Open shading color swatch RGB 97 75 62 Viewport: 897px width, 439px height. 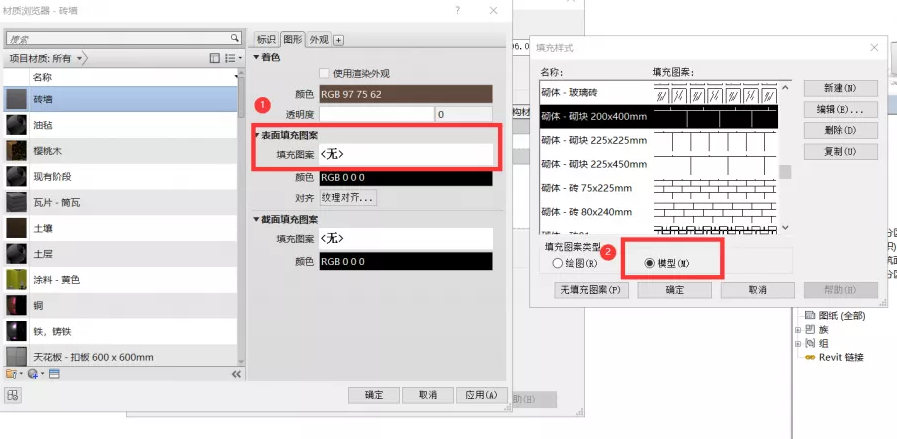pyautogui.click(x=406, y=94)
